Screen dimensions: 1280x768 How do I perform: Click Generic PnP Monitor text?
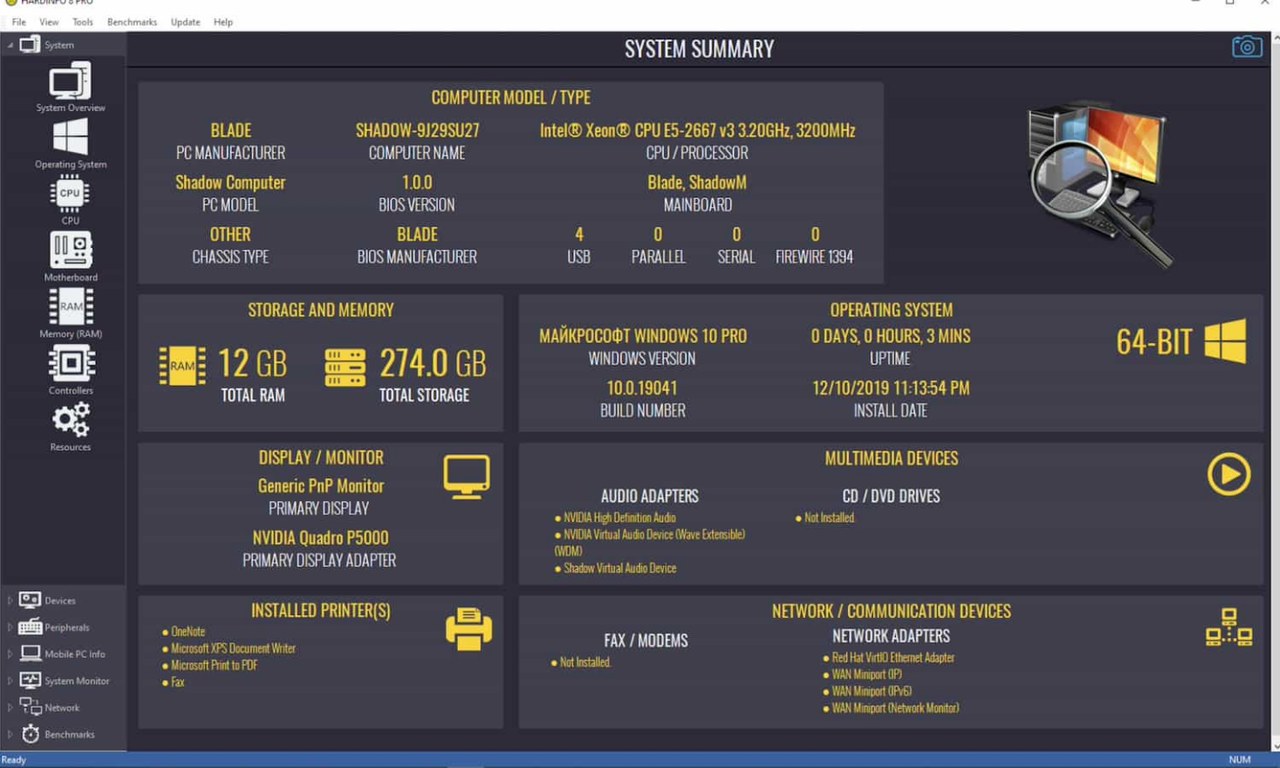click(x=320, y=486)
